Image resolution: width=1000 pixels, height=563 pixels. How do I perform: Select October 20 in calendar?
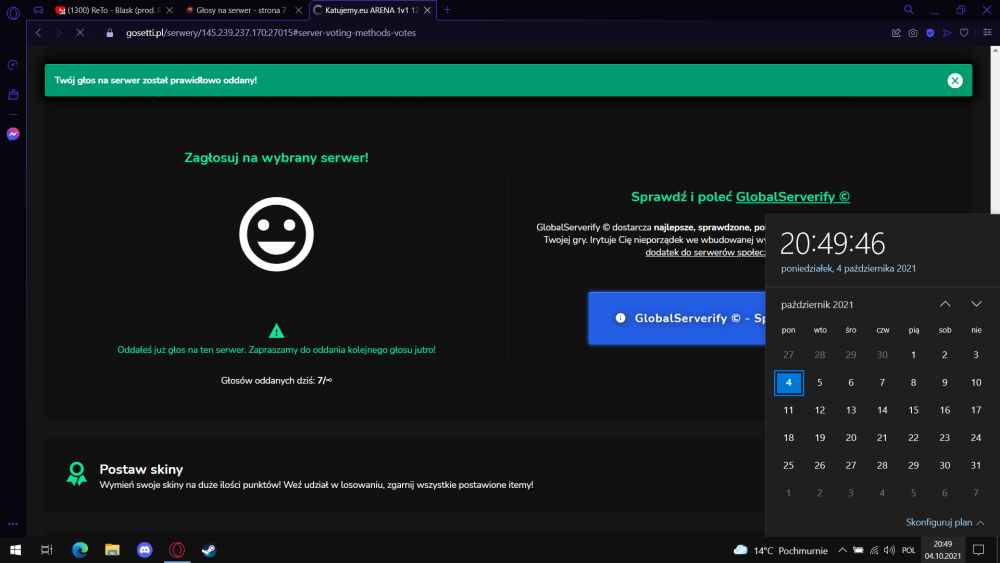pos(851,437)
